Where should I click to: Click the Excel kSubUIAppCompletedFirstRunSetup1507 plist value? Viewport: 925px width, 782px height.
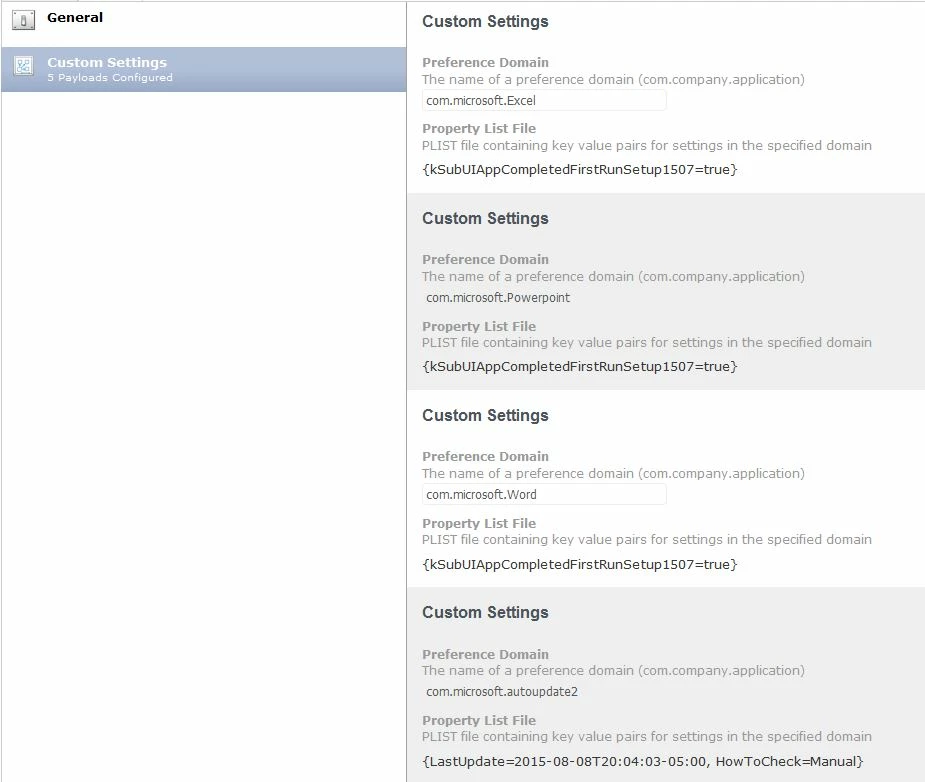coord(580,170)
